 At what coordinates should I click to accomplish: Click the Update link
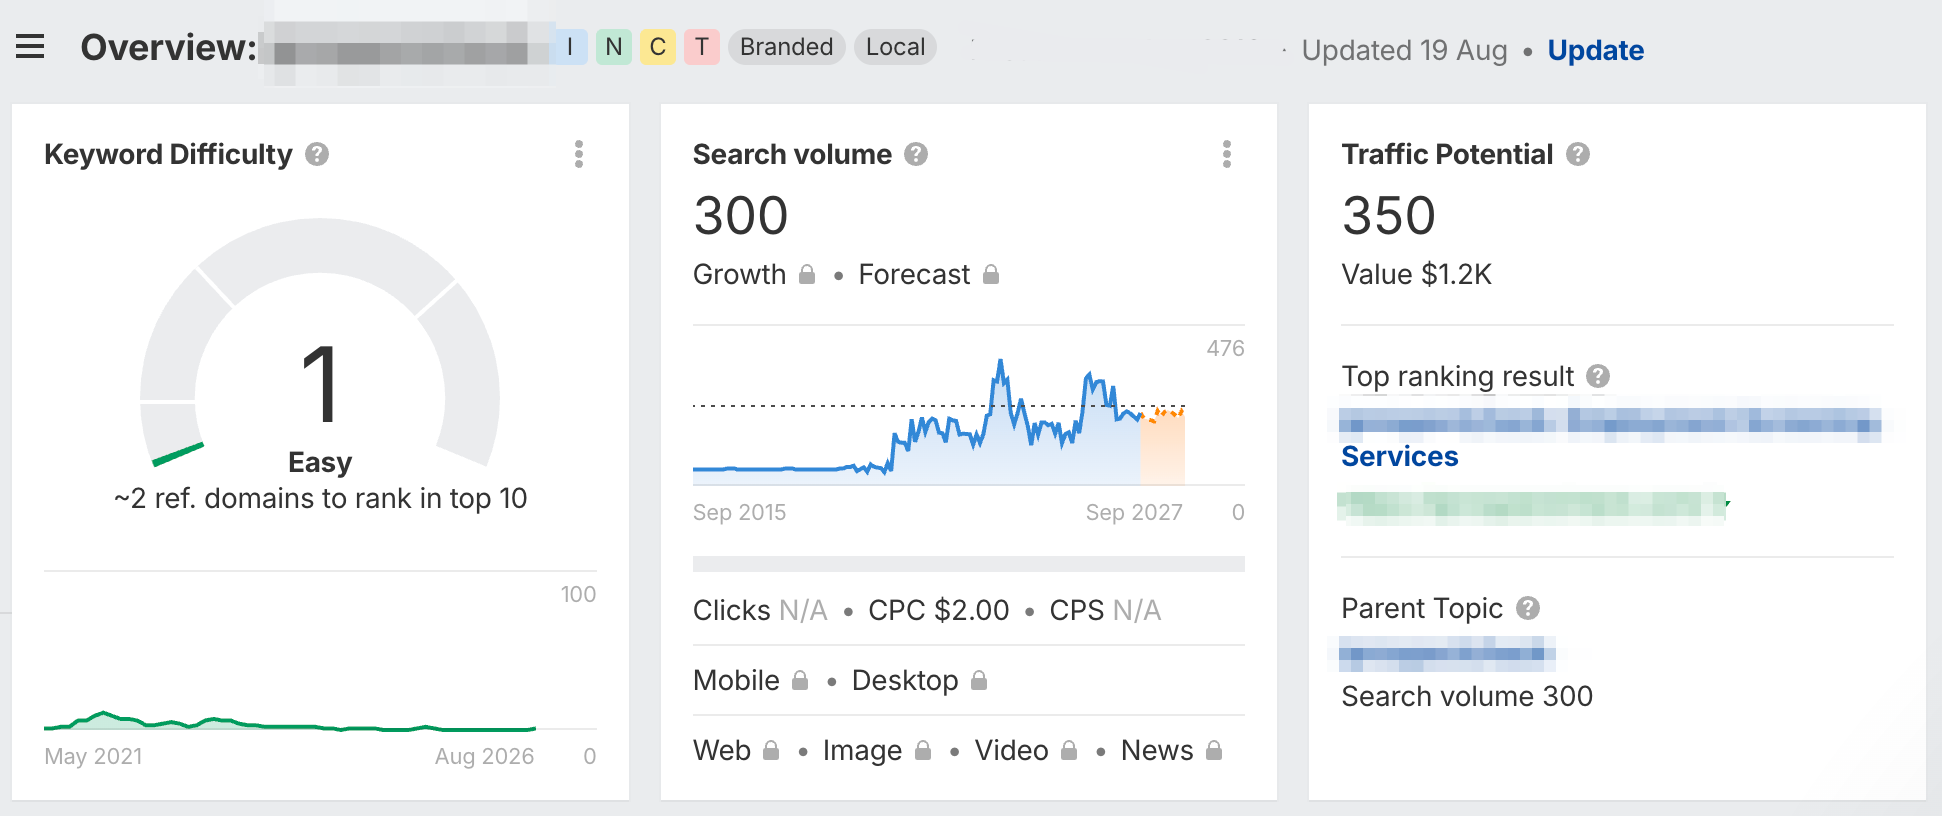(x=1596, y=50)
